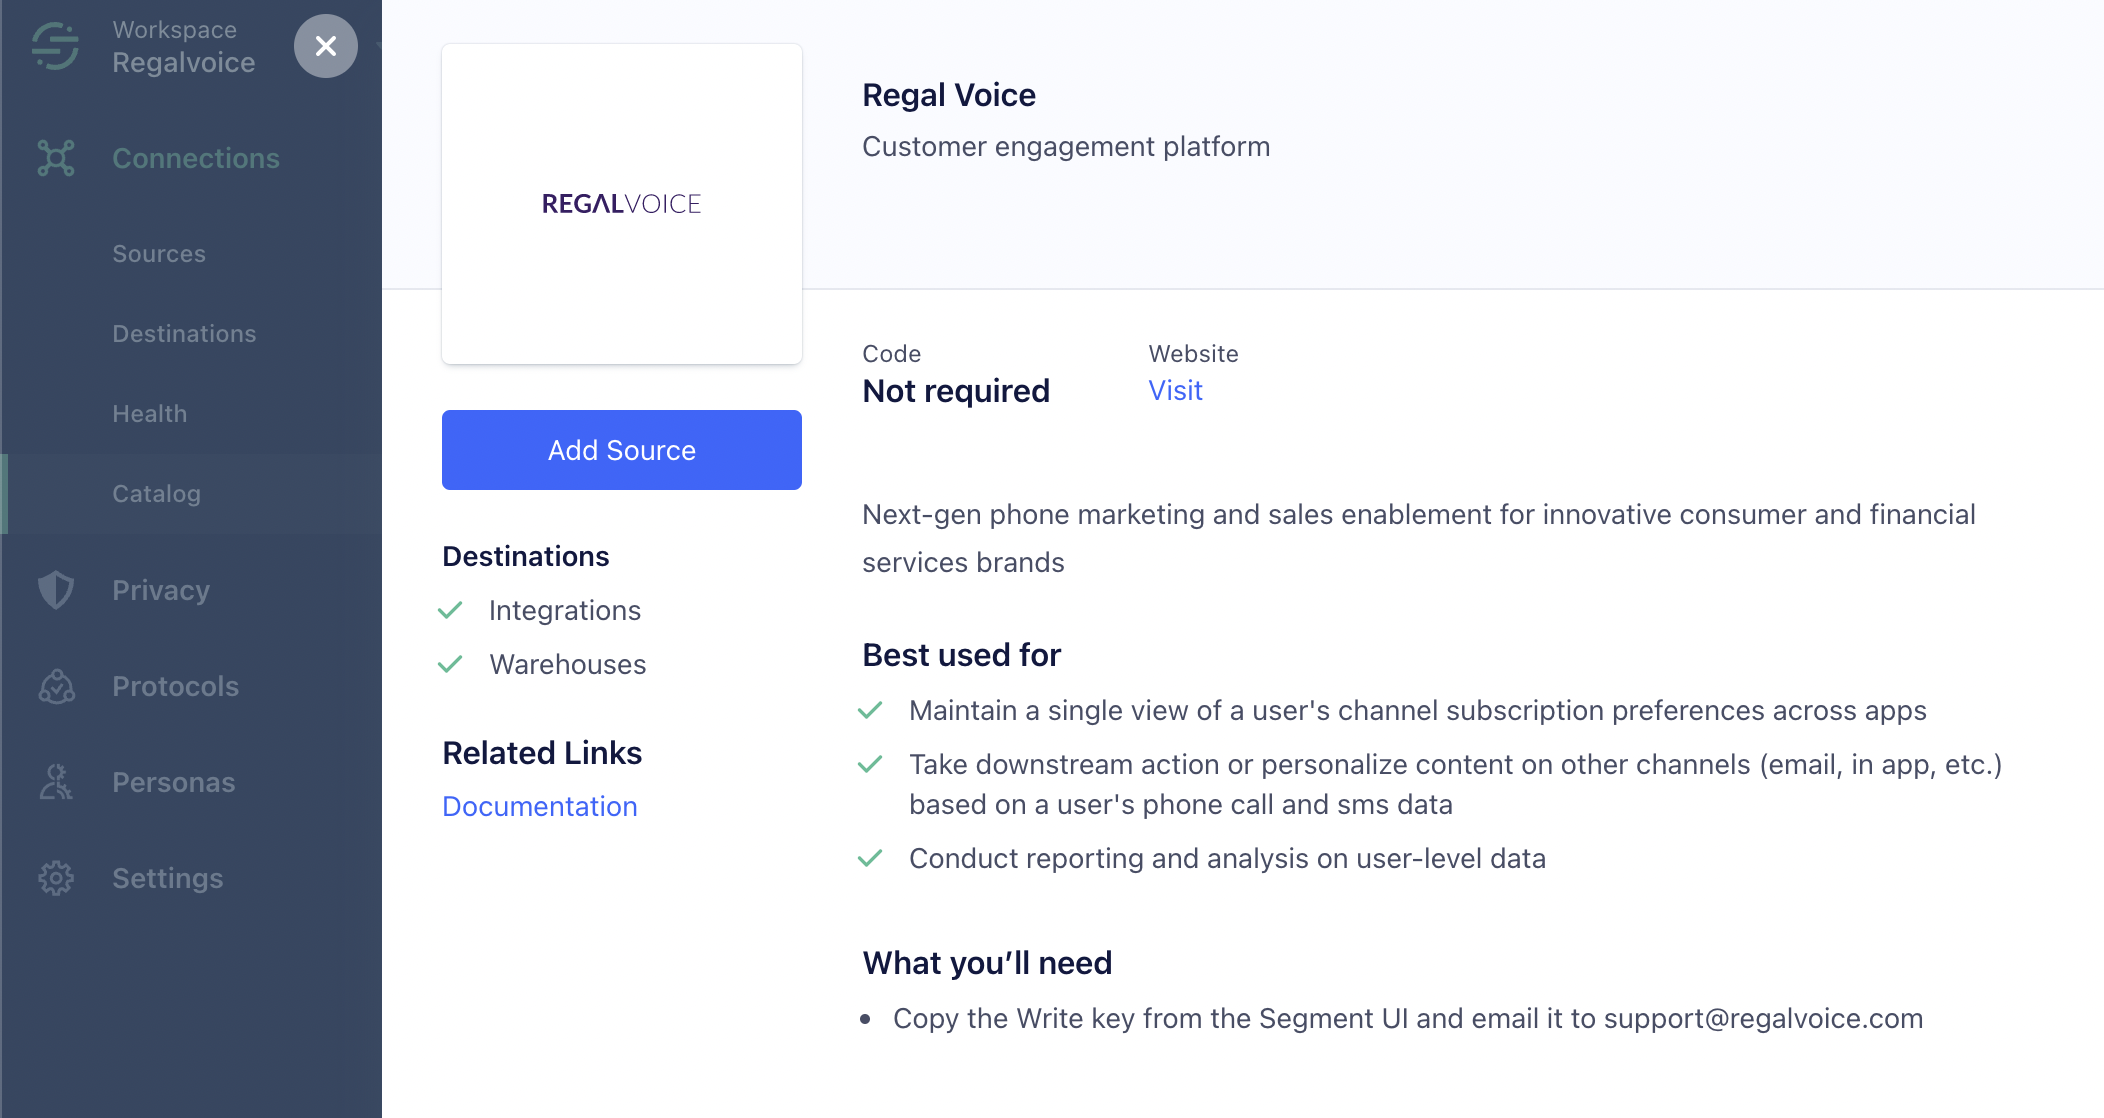Image resolution: width=2104 pixels, height=1118 pixels.
Task: Close the catalog detail panel
Action: tap(326, 46)
